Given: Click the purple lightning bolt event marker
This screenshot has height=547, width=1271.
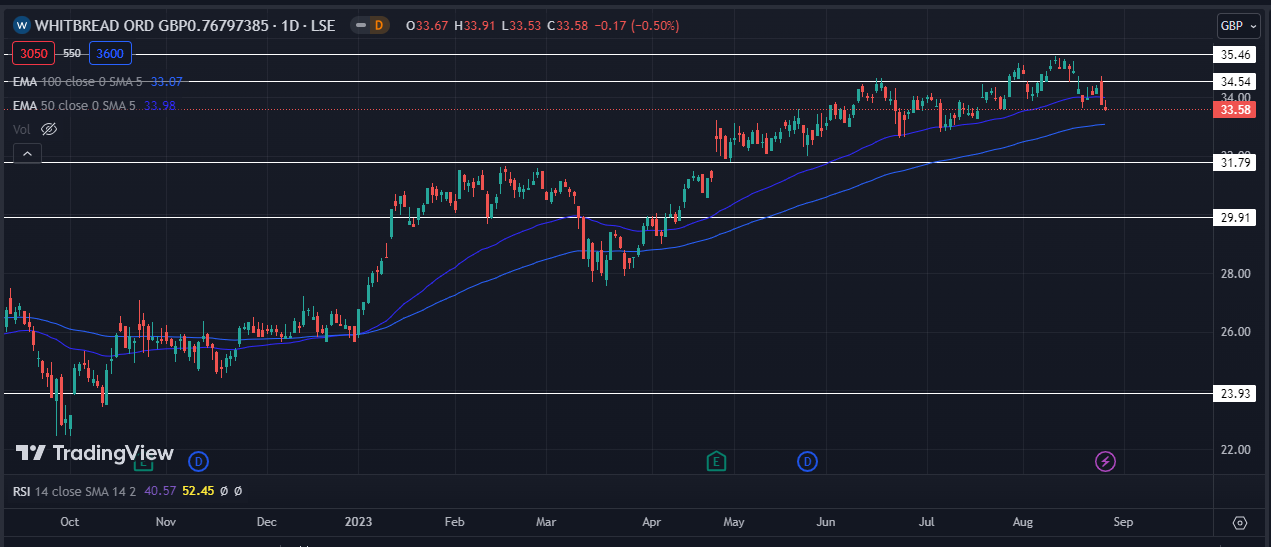Looking at the screenshot, I should [1105, 461].
